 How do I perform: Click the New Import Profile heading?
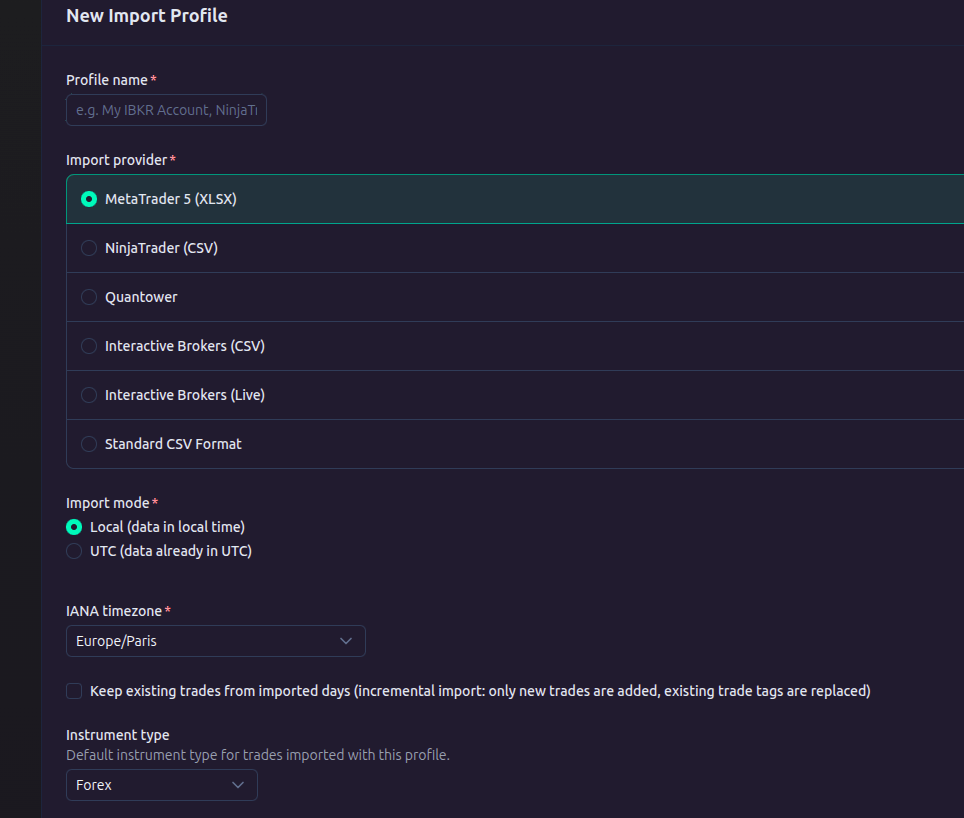click(147, 16)
